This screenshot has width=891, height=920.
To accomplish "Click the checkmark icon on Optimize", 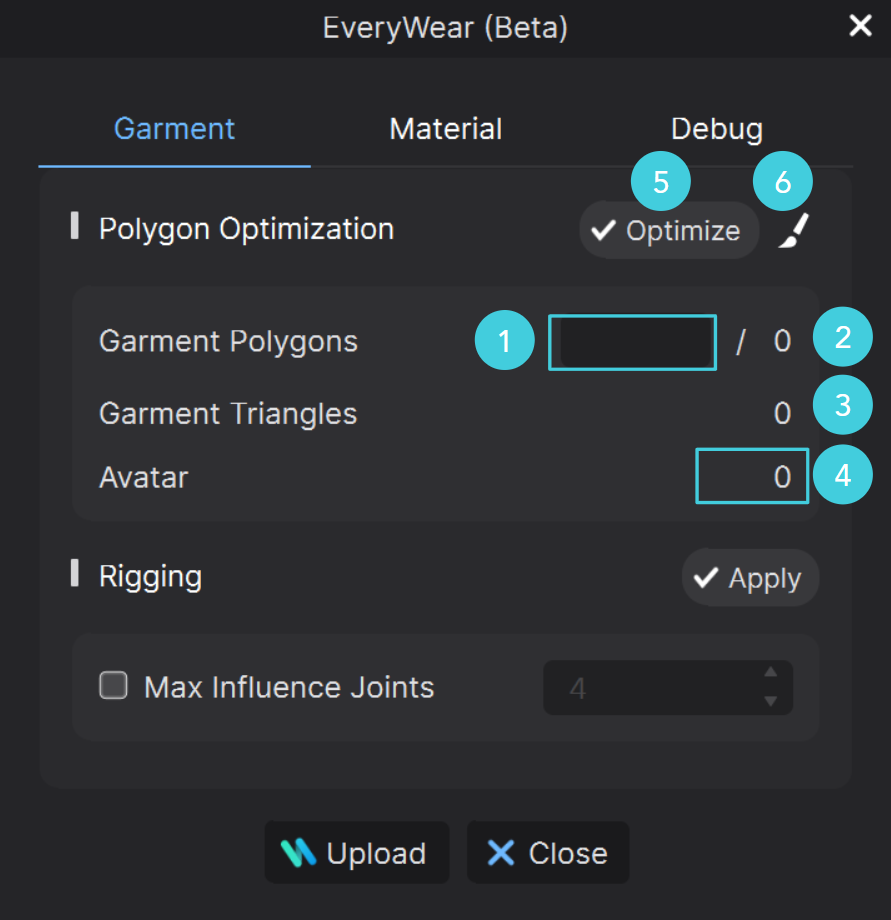I will pos(603,230).
